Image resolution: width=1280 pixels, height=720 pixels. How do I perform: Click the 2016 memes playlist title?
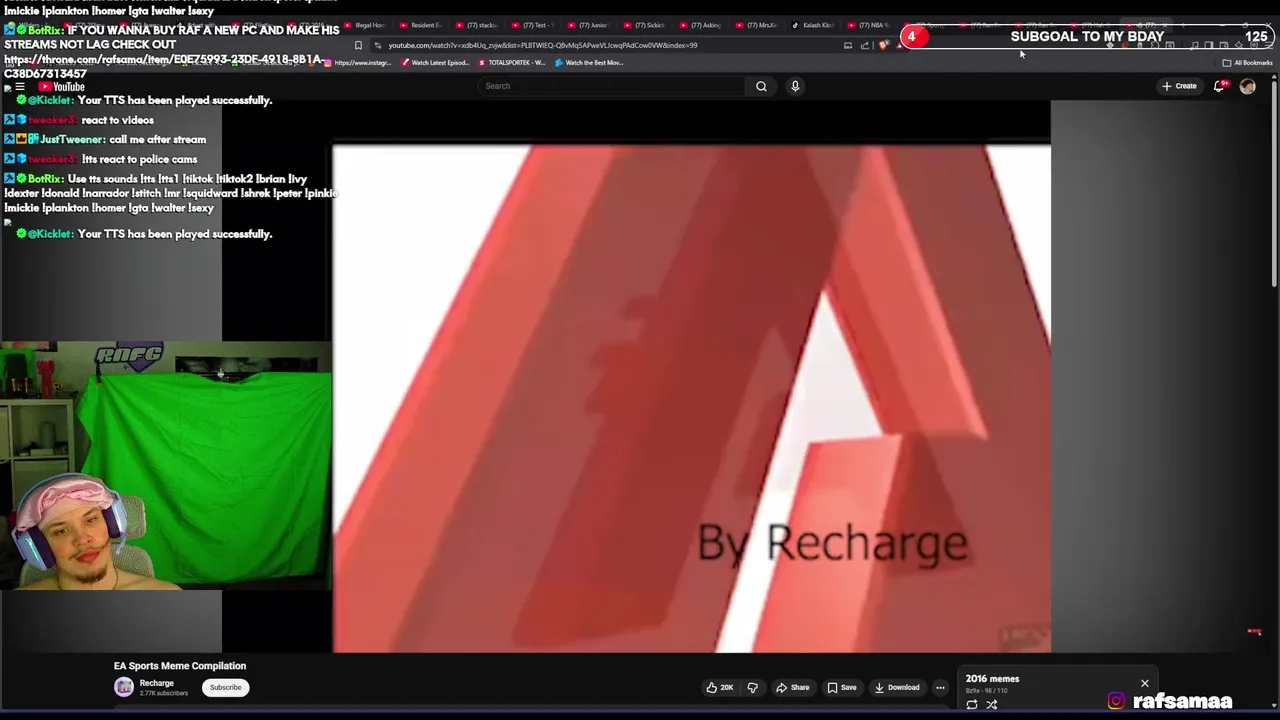click(x=992, y=678)
